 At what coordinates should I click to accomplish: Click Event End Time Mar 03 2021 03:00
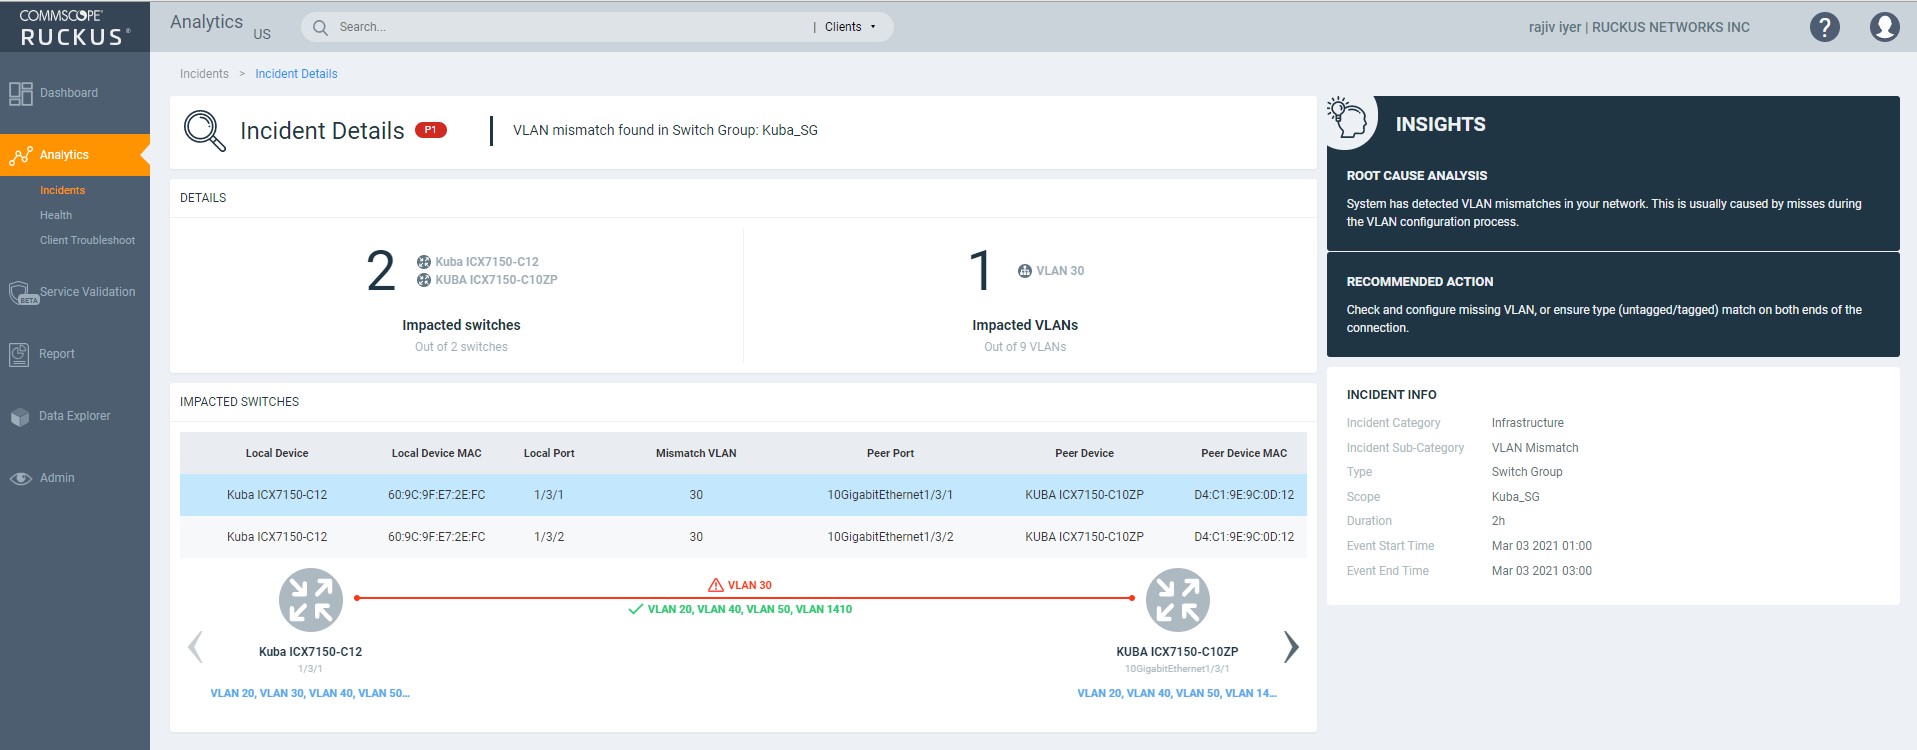click(1542, 571)
